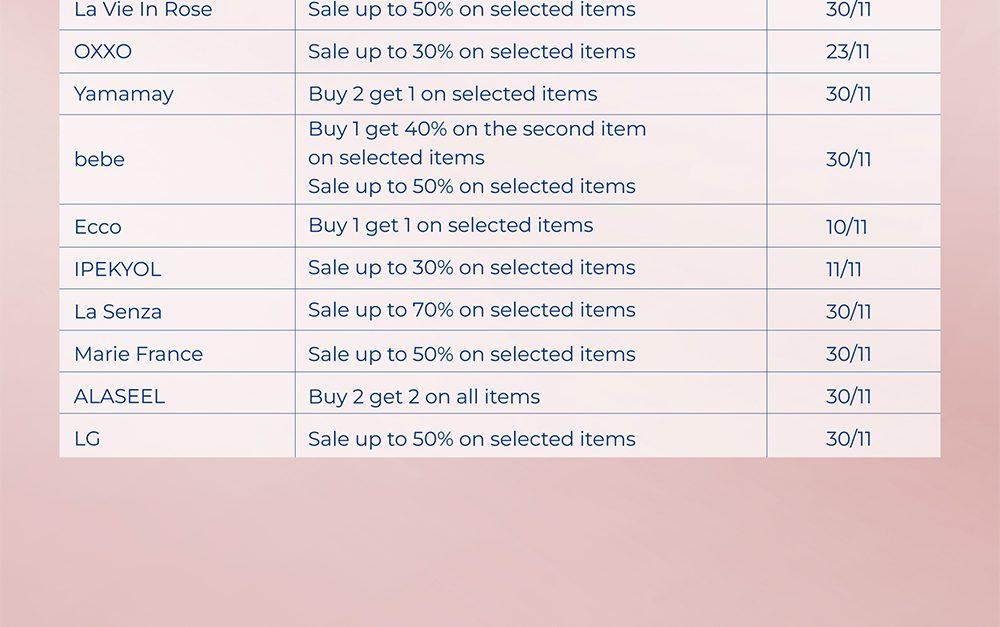
Task: Click the La Senza store name
Action: 118,312
